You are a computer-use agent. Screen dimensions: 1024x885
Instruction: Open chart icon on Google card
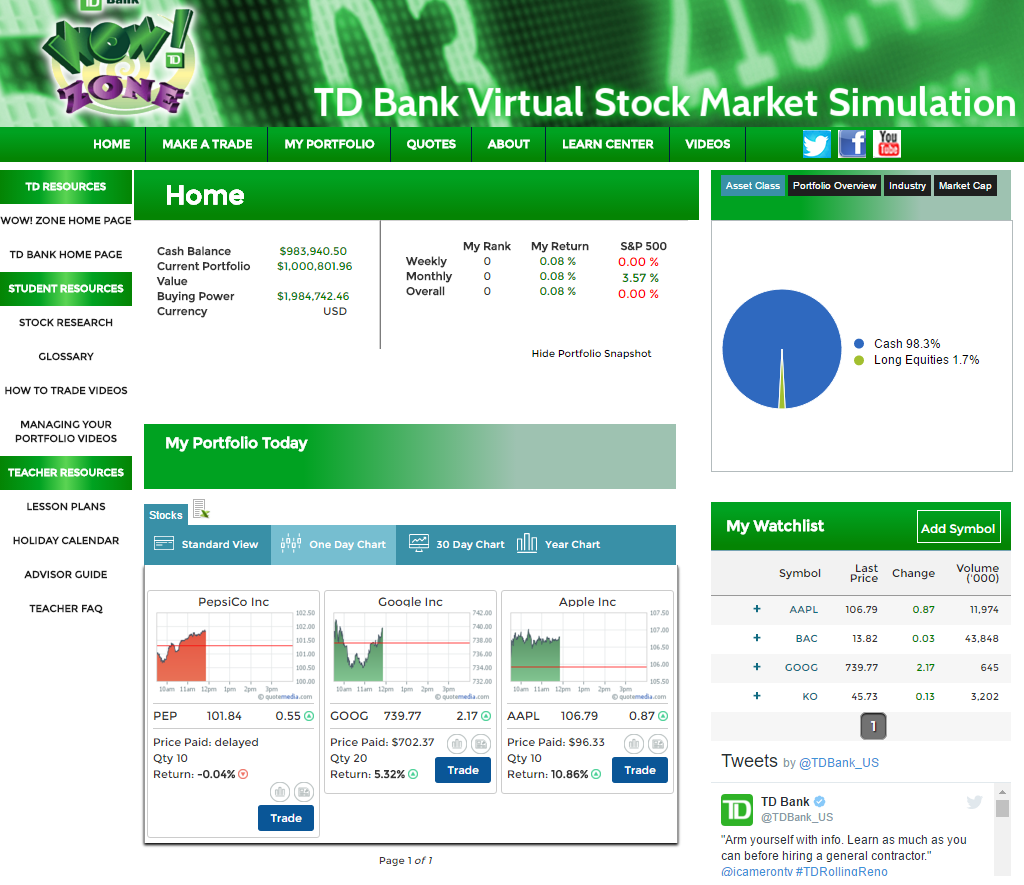point(457,744)
